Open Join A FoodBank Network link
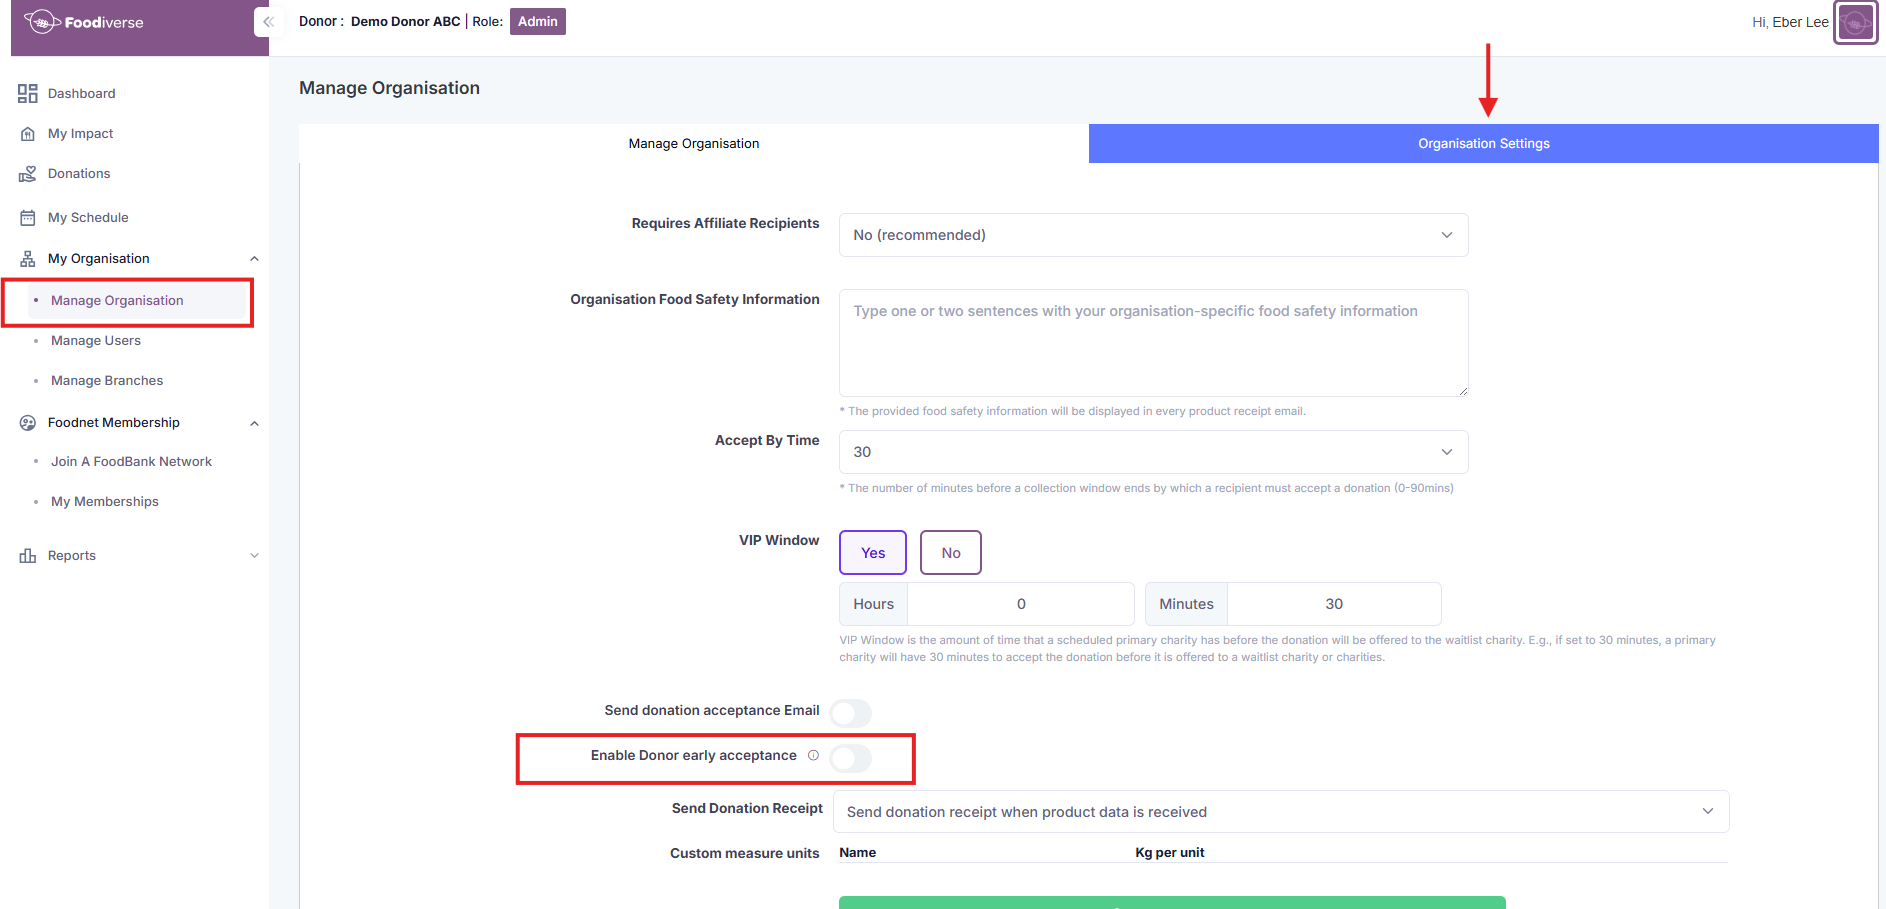This screenshot has width=1886, height=909. click(131, 462)
